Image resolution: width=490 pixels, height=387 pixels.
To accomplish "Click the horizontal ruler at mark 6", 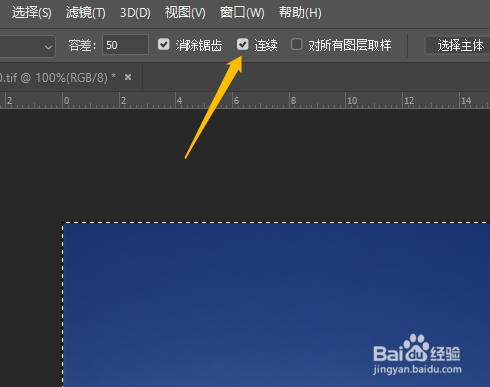I will 236,100.
